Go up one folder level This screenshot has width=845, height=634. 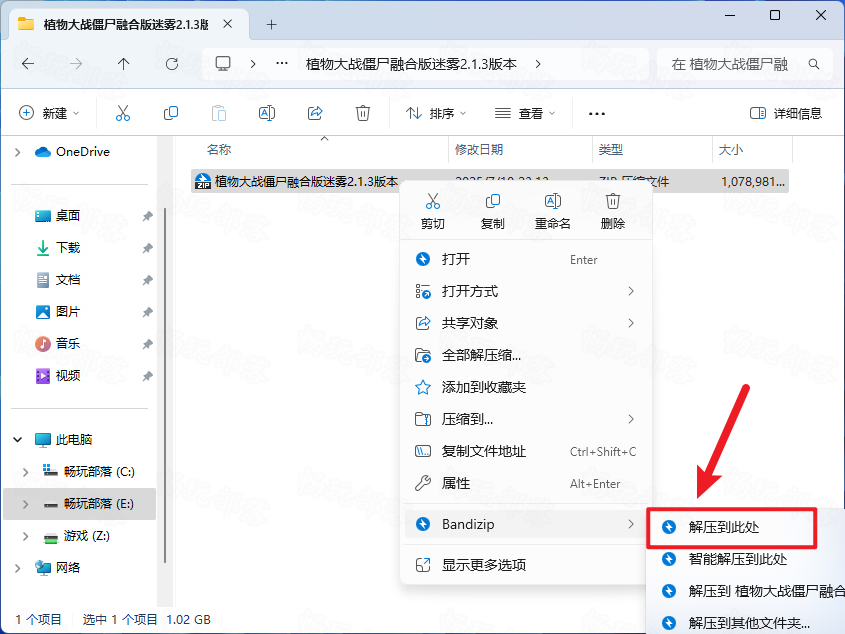123,64
